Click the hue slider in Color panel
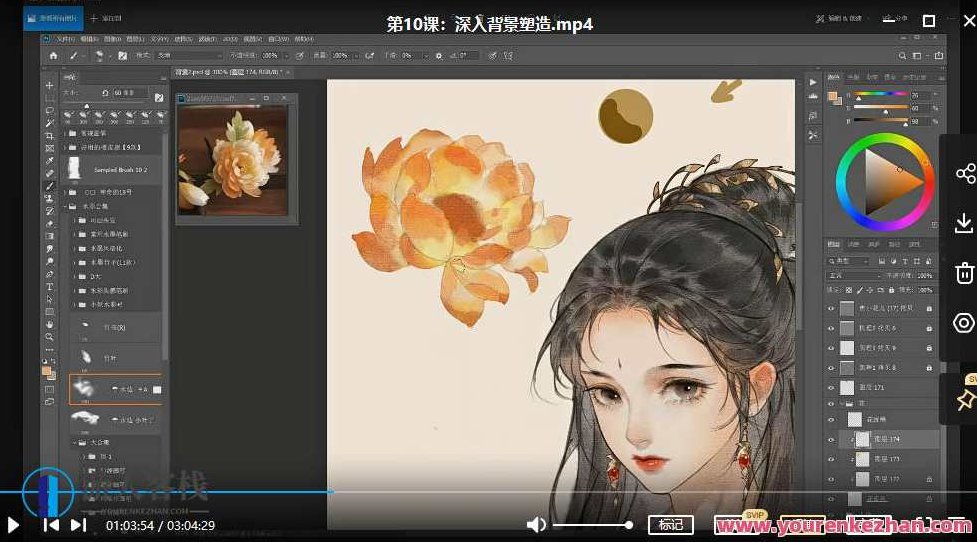Viewport: 977px width, 542px height. pyautogui.click(x=881, y=95)
